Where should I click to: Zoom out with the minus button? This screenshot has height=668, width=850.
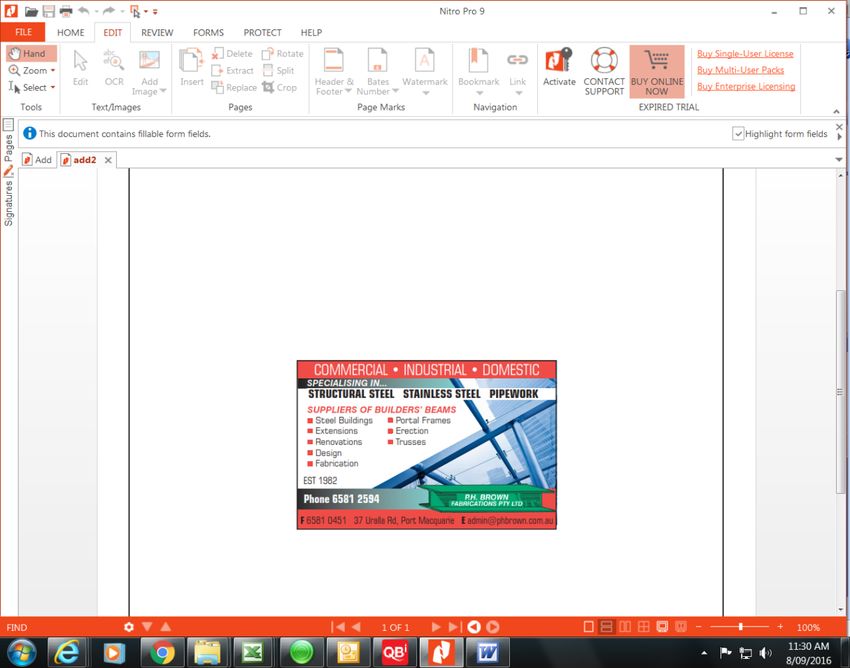coord(699,627)
